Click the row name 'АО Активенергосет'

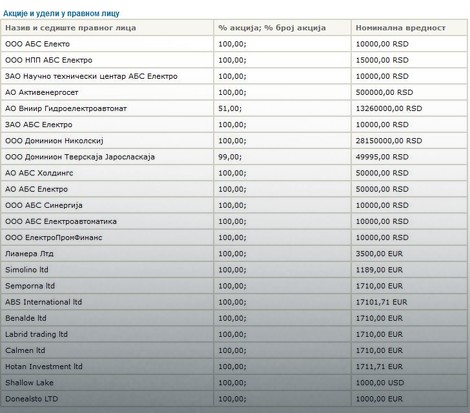tap(42, 92)
